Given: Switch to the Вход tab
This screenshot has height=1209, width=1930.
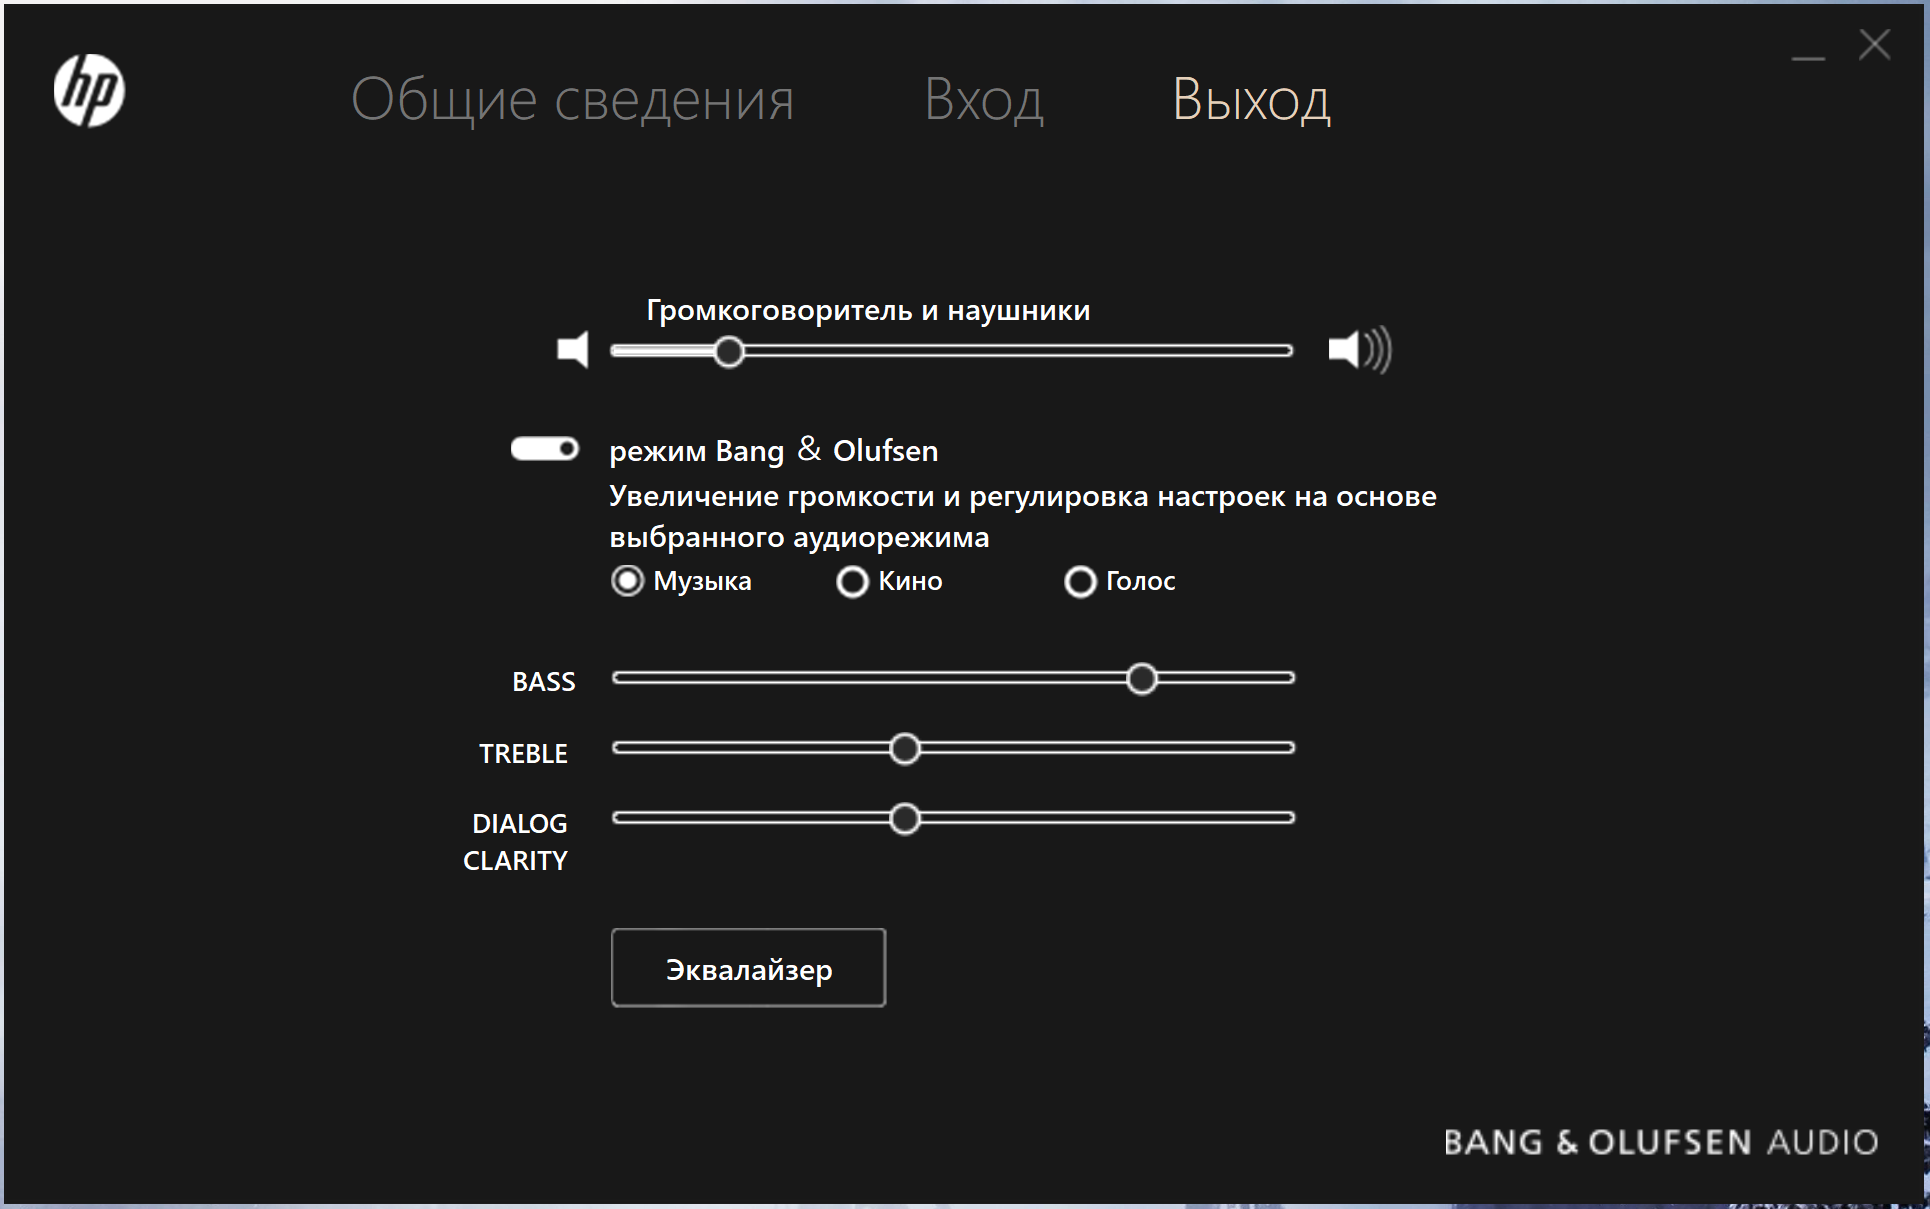Looking at the screenshot, I should click(984, 99).
